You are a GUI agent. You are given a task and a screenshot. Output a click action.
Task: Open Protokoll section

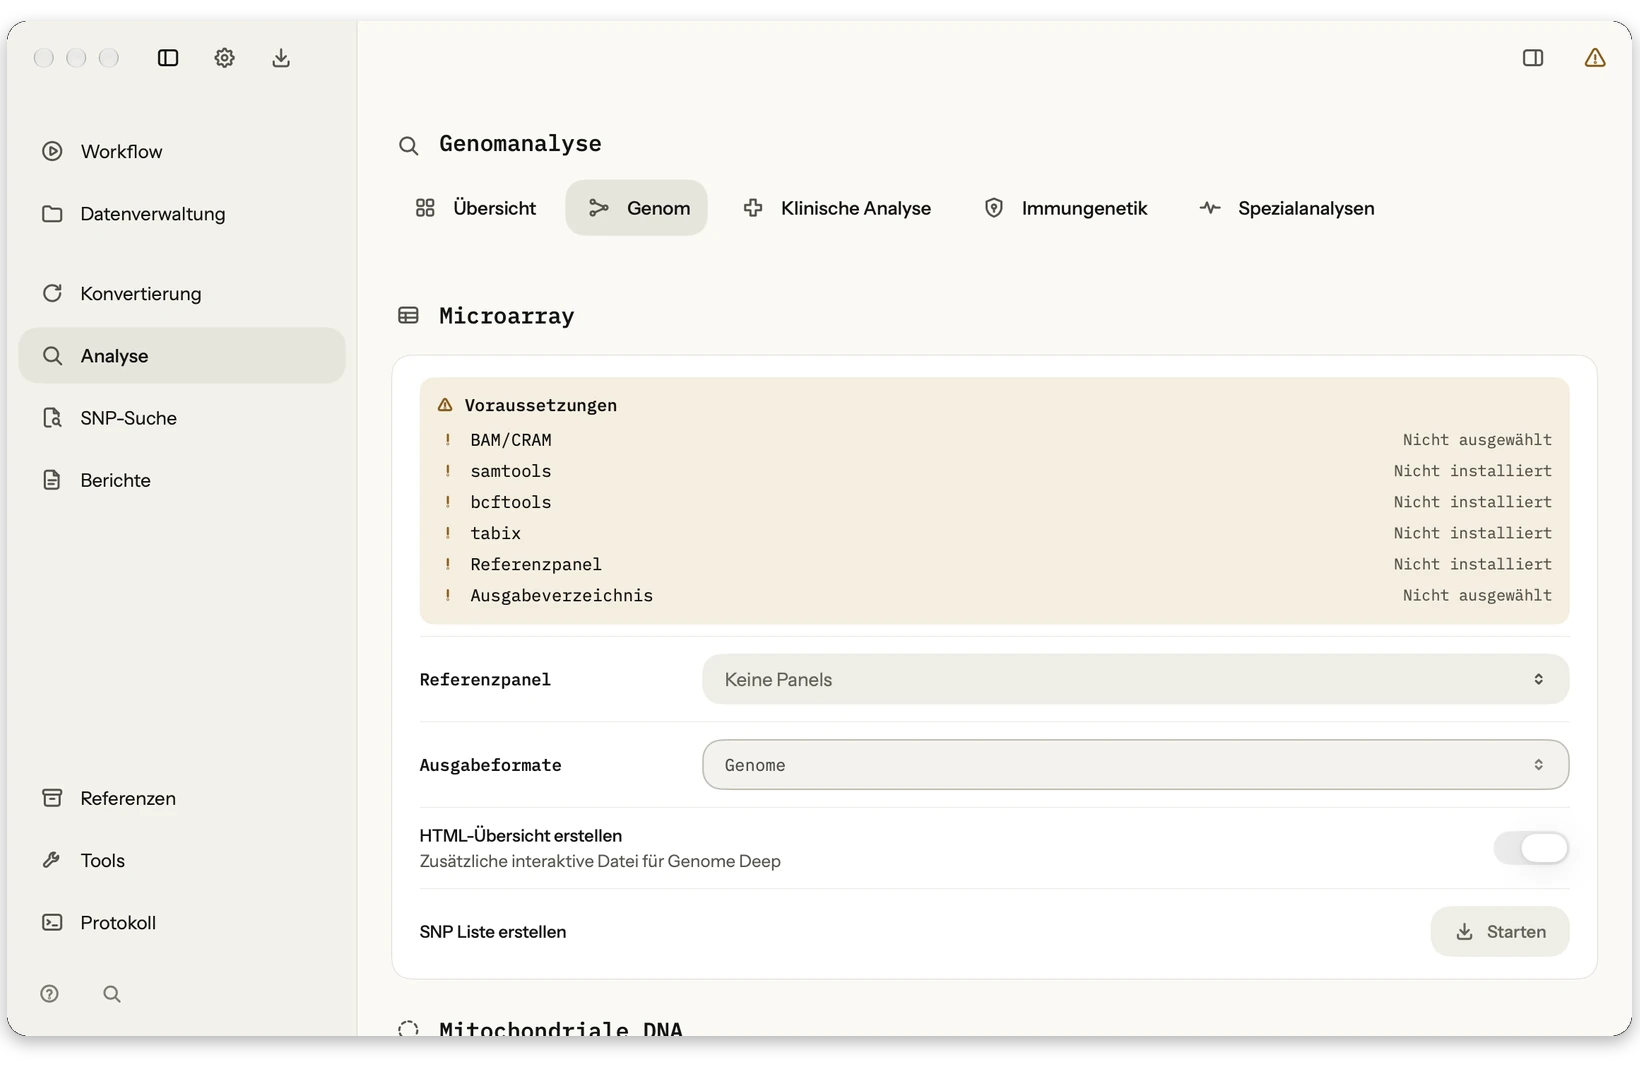(x=182, y=922)
